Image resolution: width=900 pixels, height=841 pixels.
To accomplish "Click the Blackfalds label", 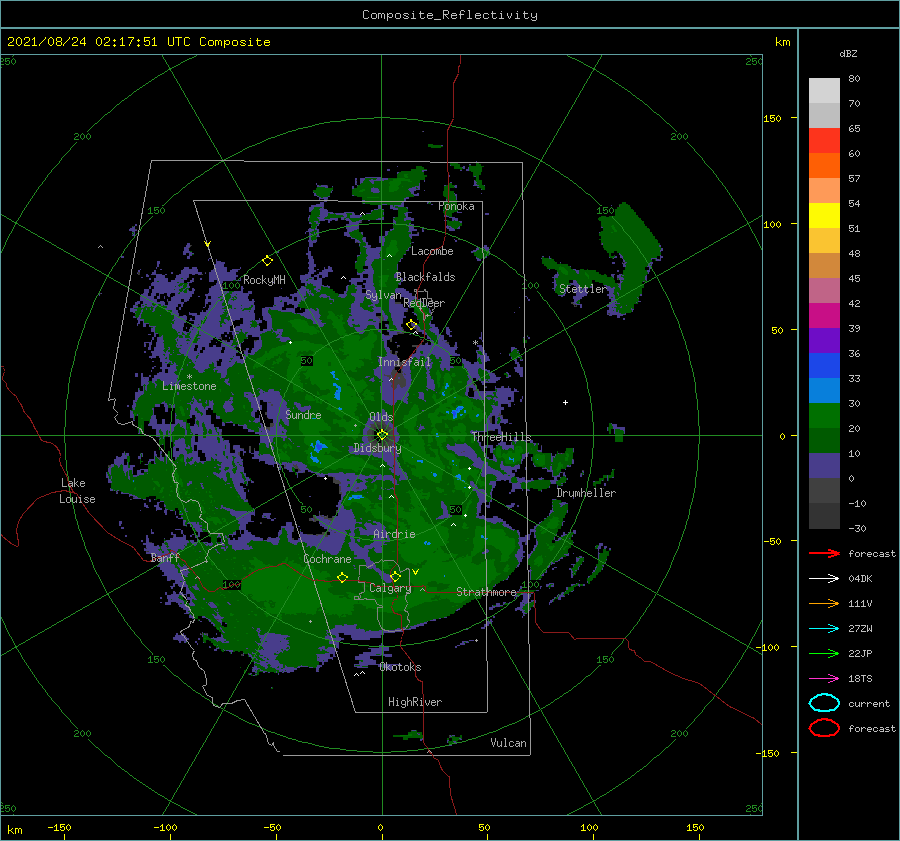I will (x=425, y=277).
